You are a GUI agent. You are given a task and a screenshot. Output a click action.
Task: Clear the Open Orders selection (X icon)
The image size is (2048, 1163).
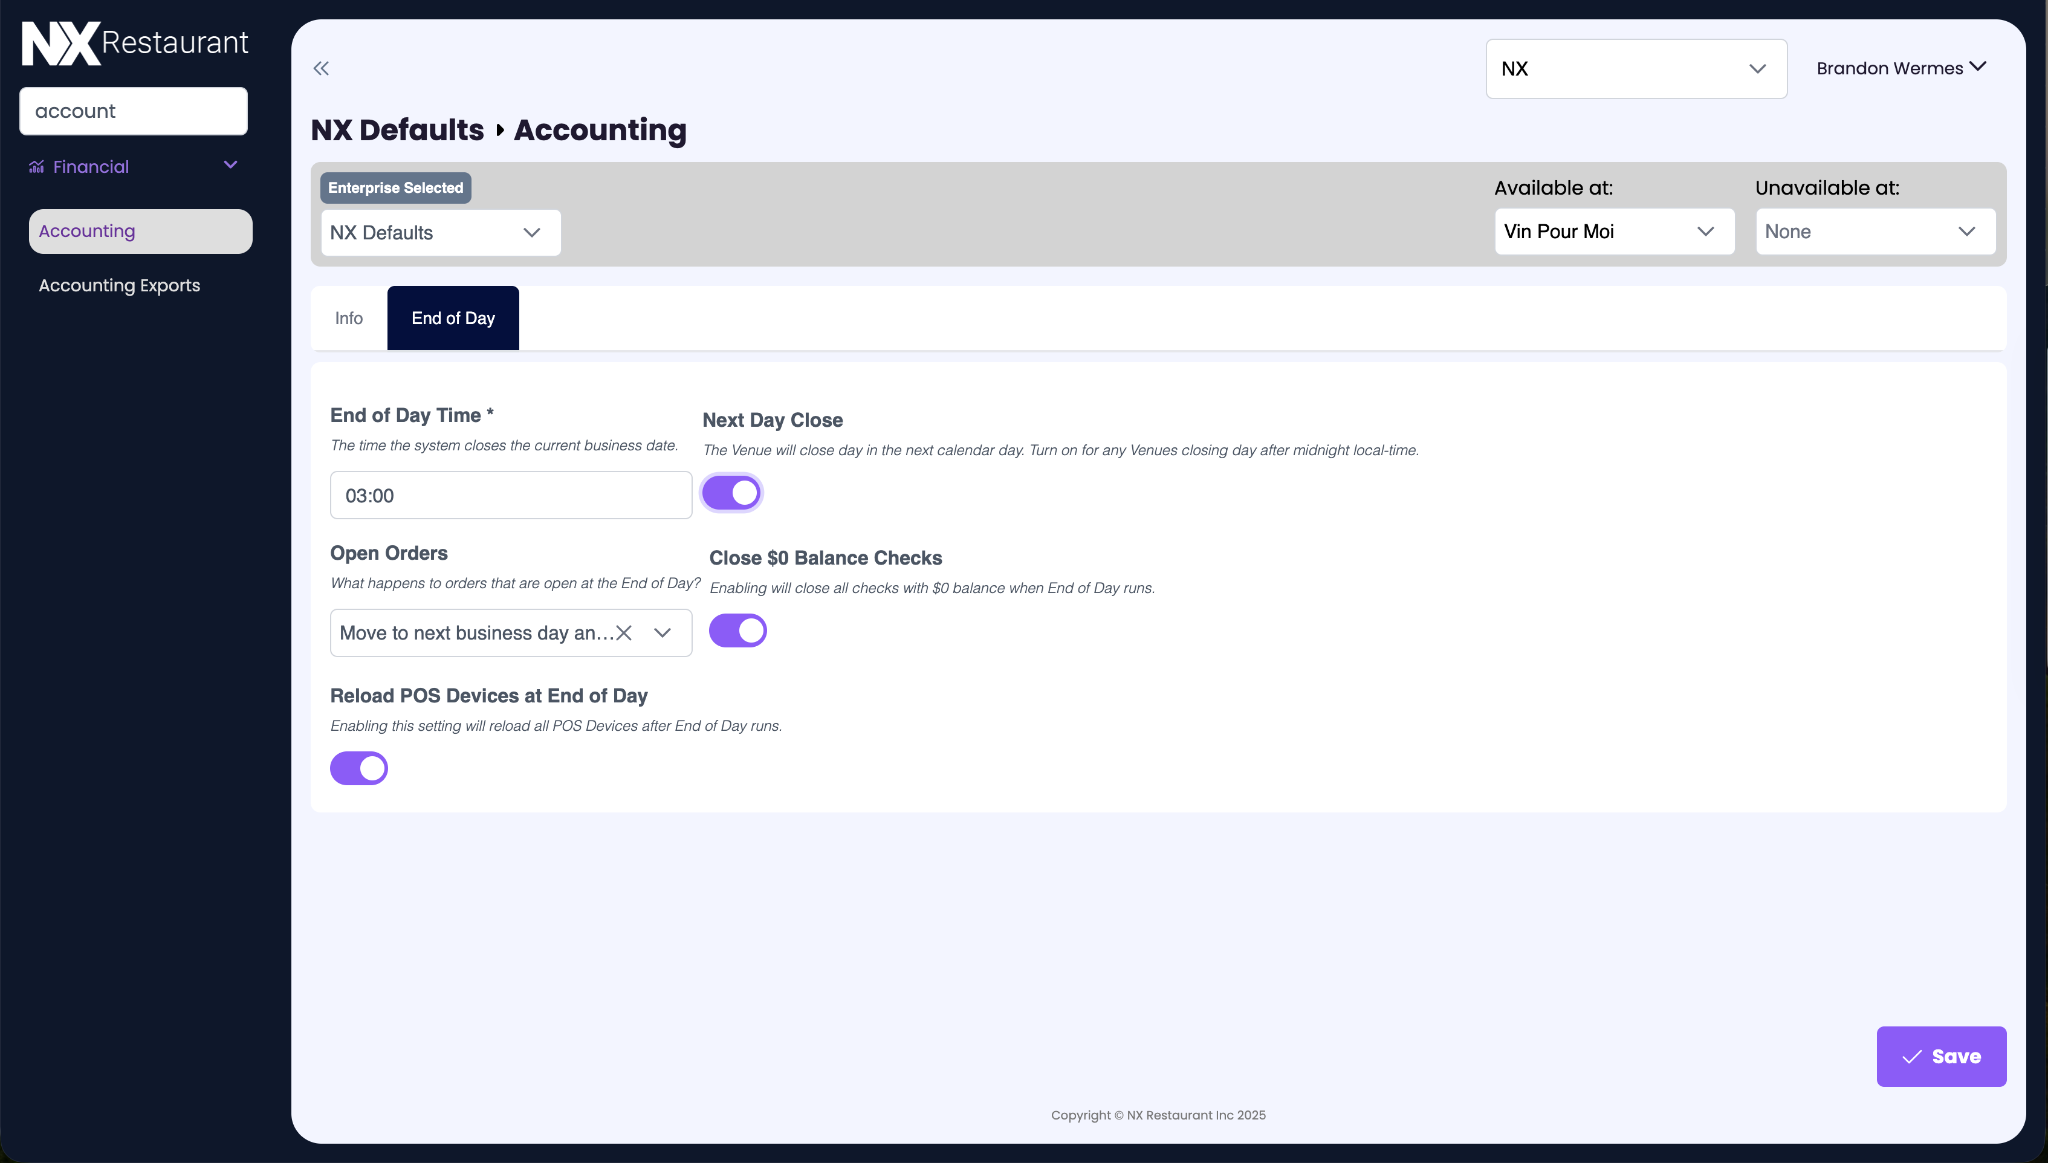(624, 633)
